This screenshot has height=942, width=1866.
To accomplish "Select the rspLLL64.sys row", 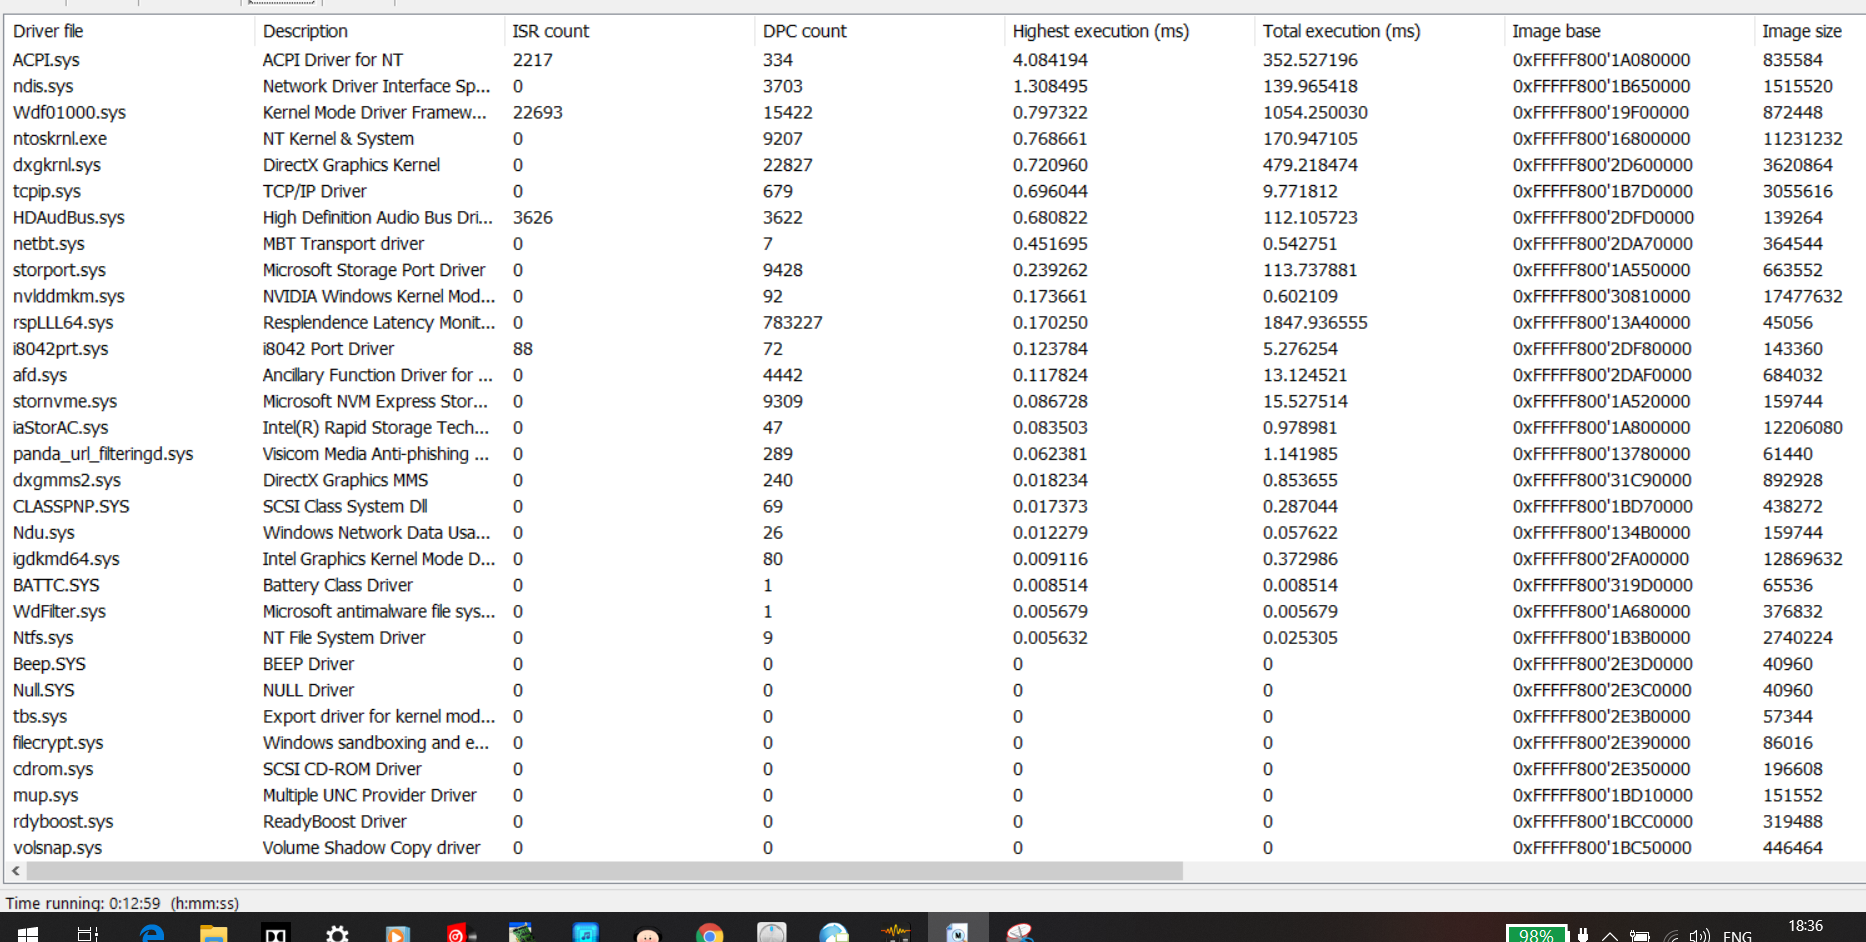I will 935,322.
